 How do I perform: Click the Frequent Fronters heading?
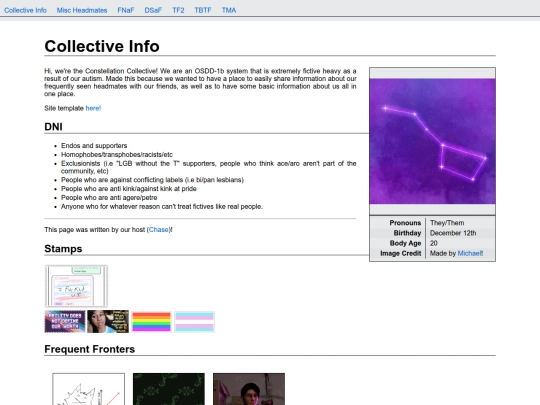(x=90, y=349)
